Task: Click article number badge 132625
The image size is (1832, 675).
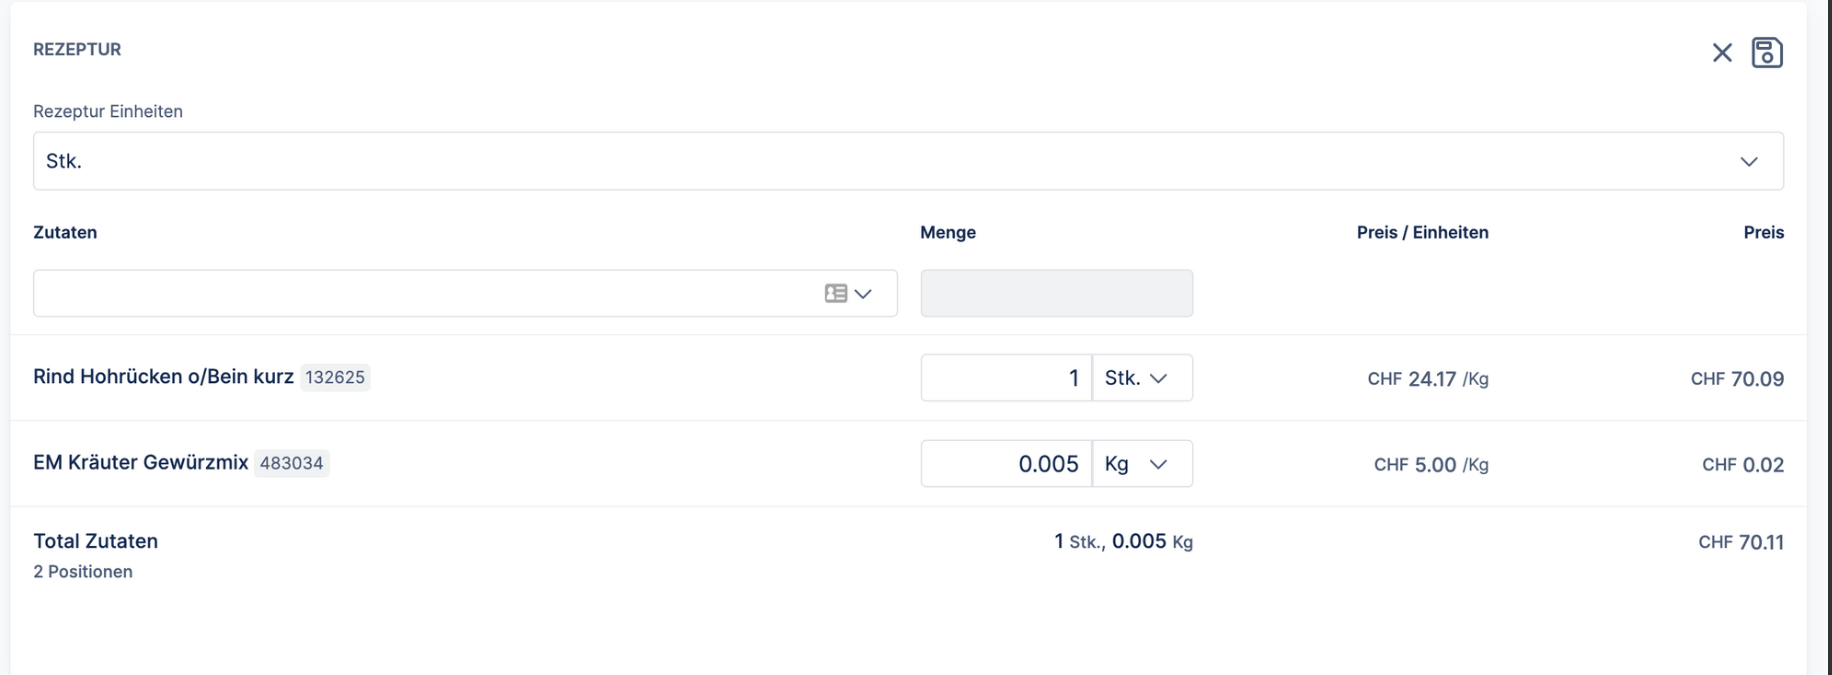Action: coord(335,378)
